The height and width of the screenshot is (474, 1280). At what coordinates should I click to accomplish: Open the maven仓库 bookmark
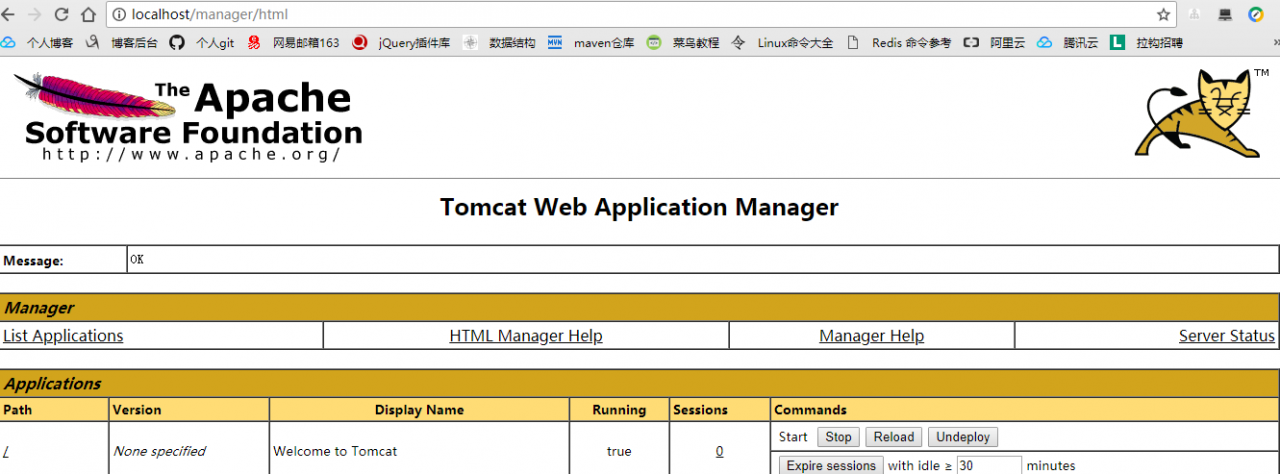pyautogui.click(x=591, y=43)
